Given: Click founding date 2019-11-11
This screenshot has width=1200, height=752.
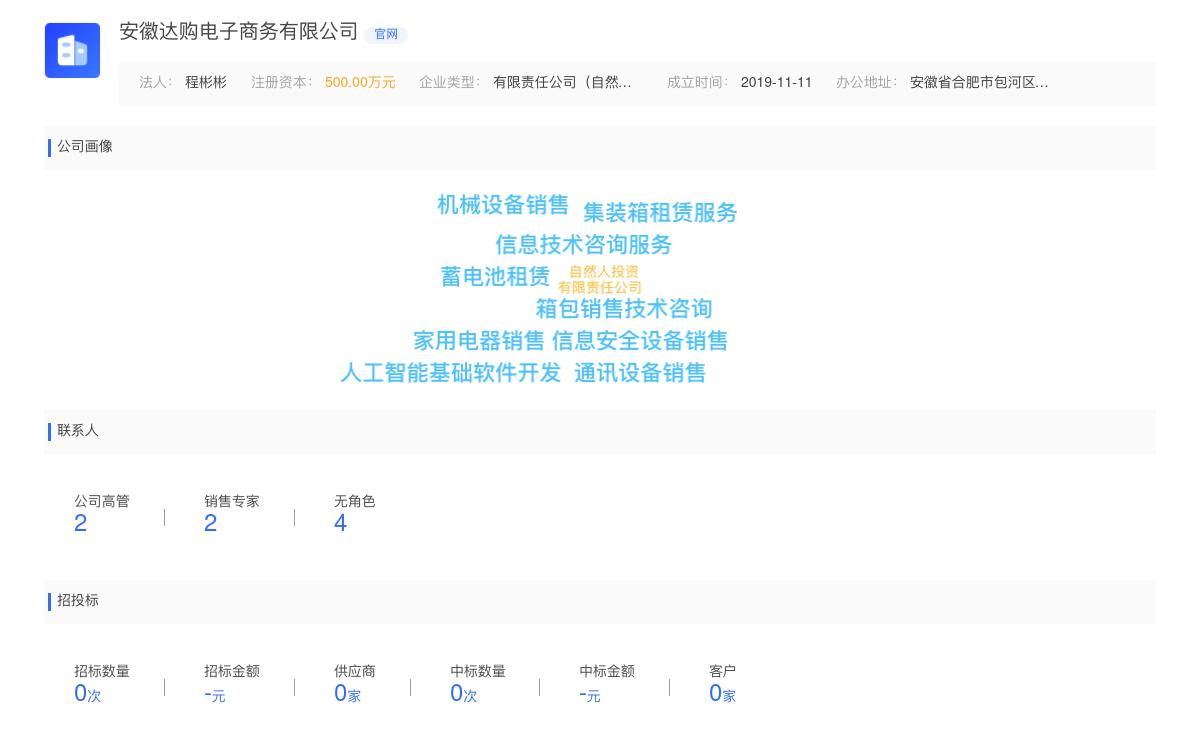Looking at the screenshot, I should click(x=776, y=83).
